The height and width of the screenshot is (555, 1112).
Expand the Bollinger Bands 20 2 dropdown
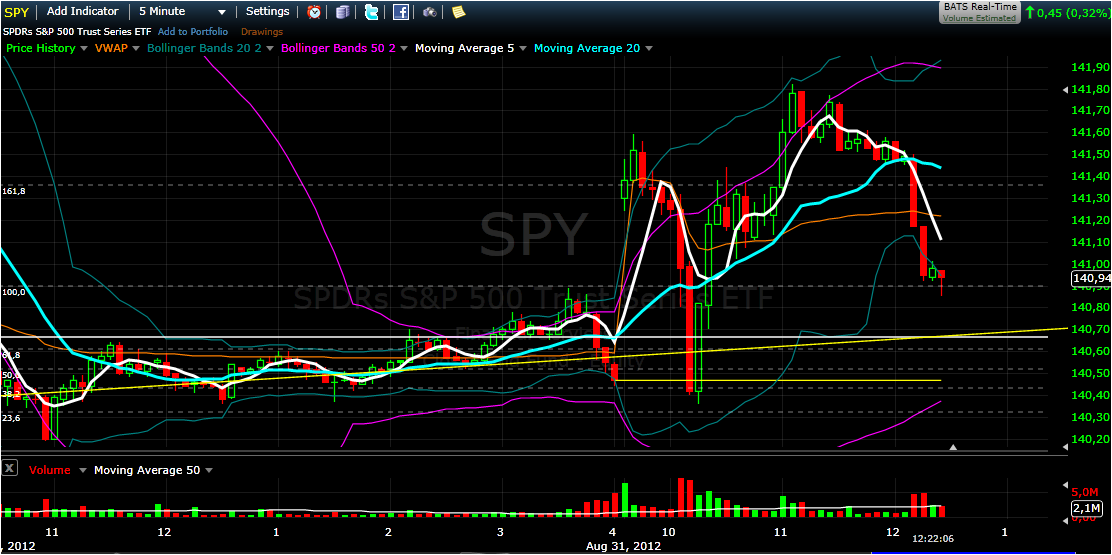(x=271, y=49)
